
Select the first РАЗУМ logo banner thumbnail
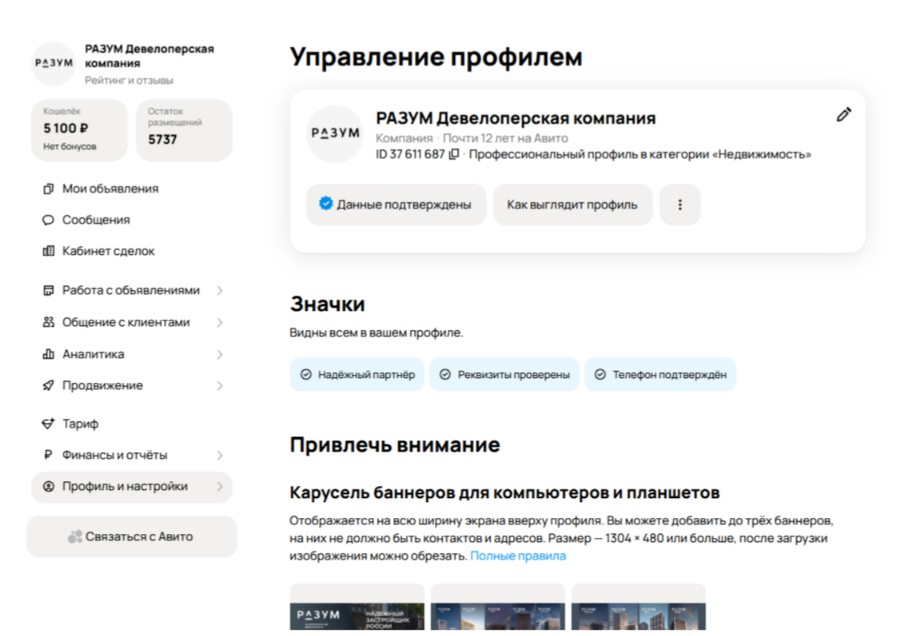(357, 607)
